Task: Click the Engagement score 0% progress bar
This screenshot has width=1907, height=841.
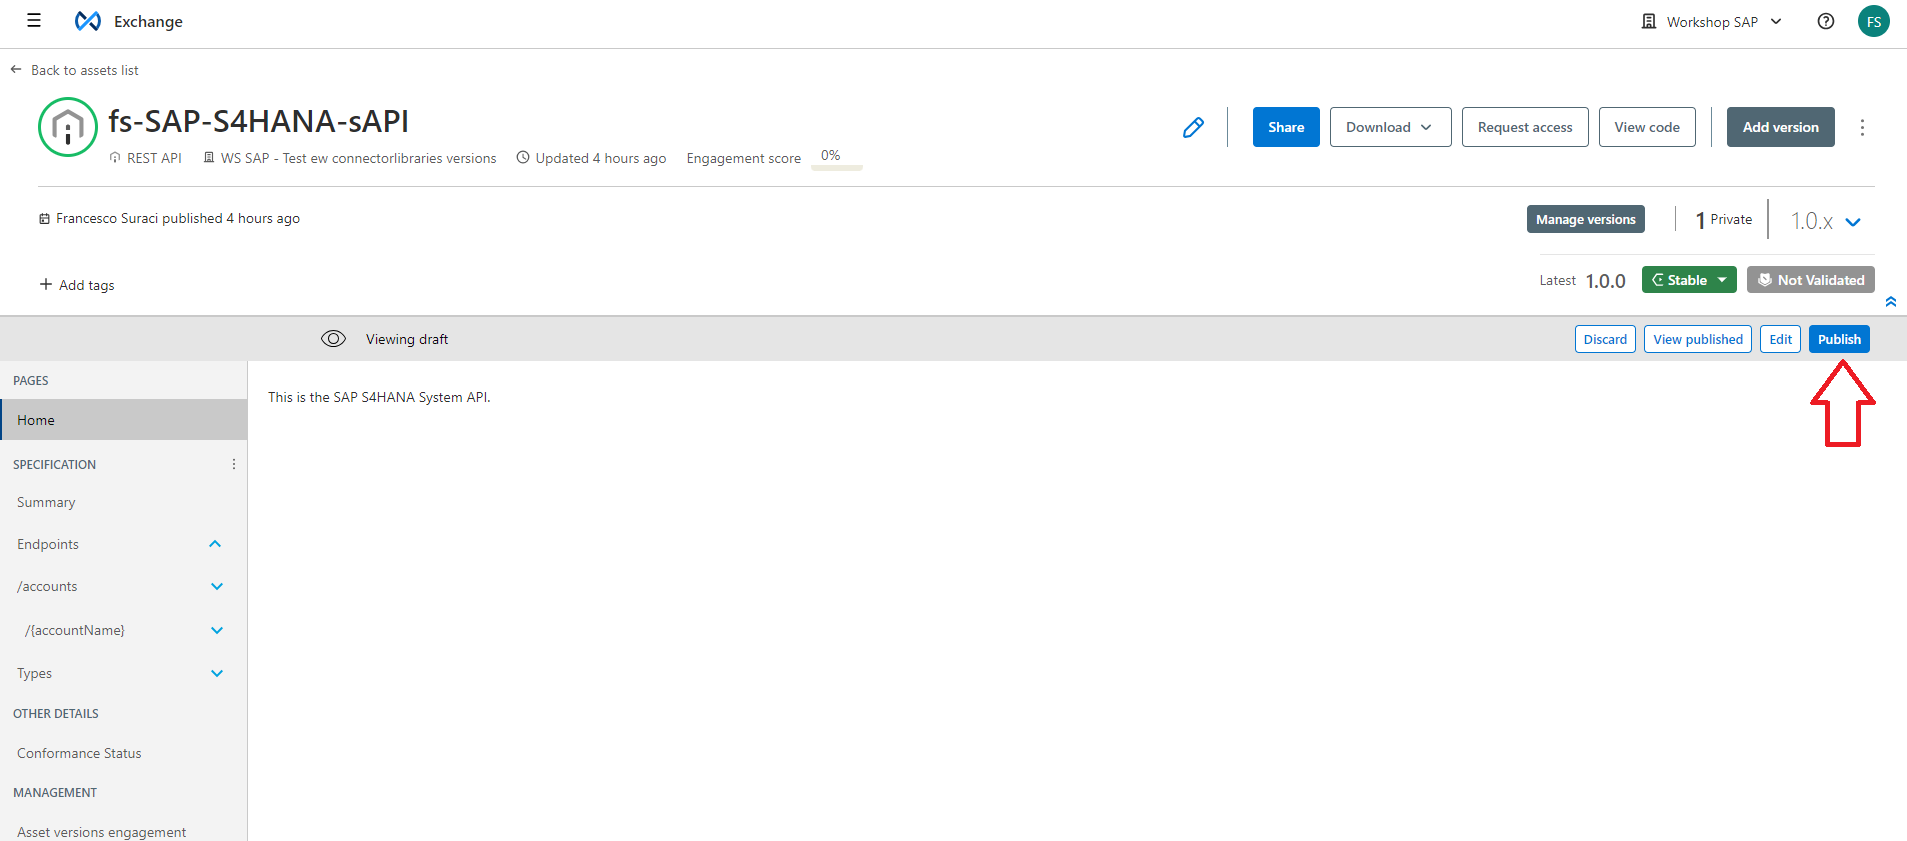Action: (837, 159)
